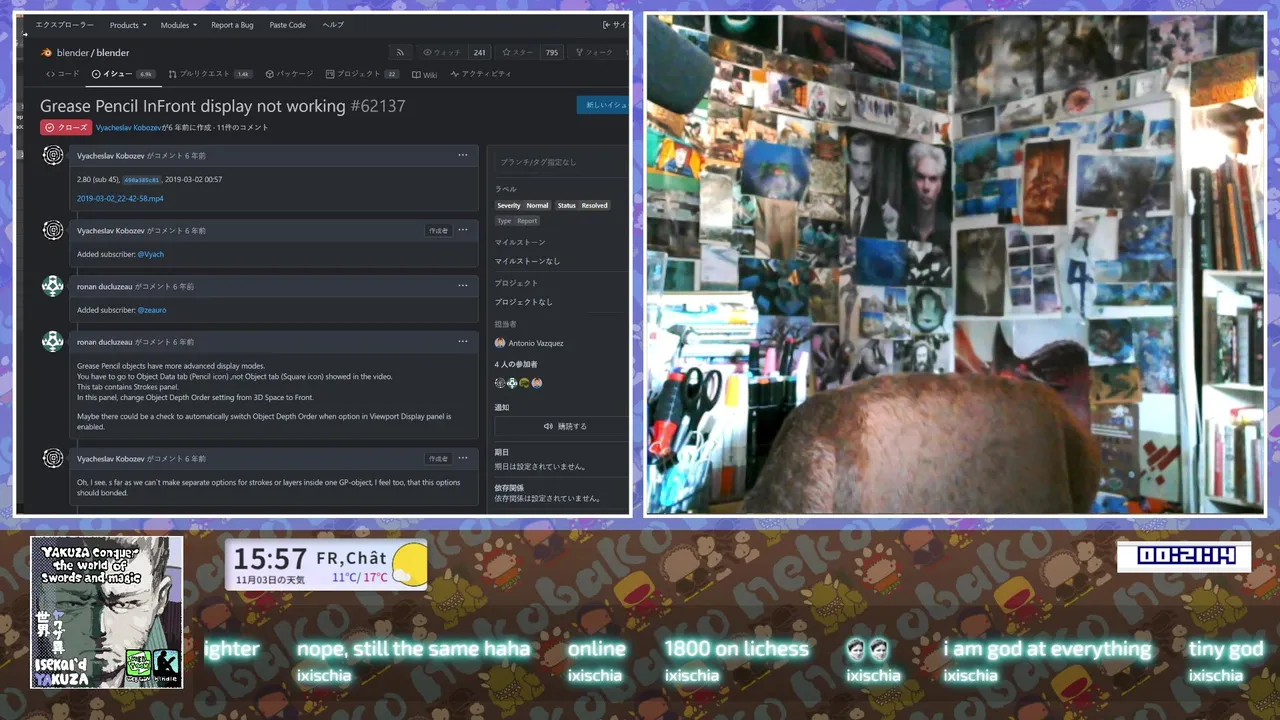This screenshot has height=720, width=1280.
Task: Click avatar of Vyacheslav Kobozev's Added subscriber comment
Action: coord(53,230)
